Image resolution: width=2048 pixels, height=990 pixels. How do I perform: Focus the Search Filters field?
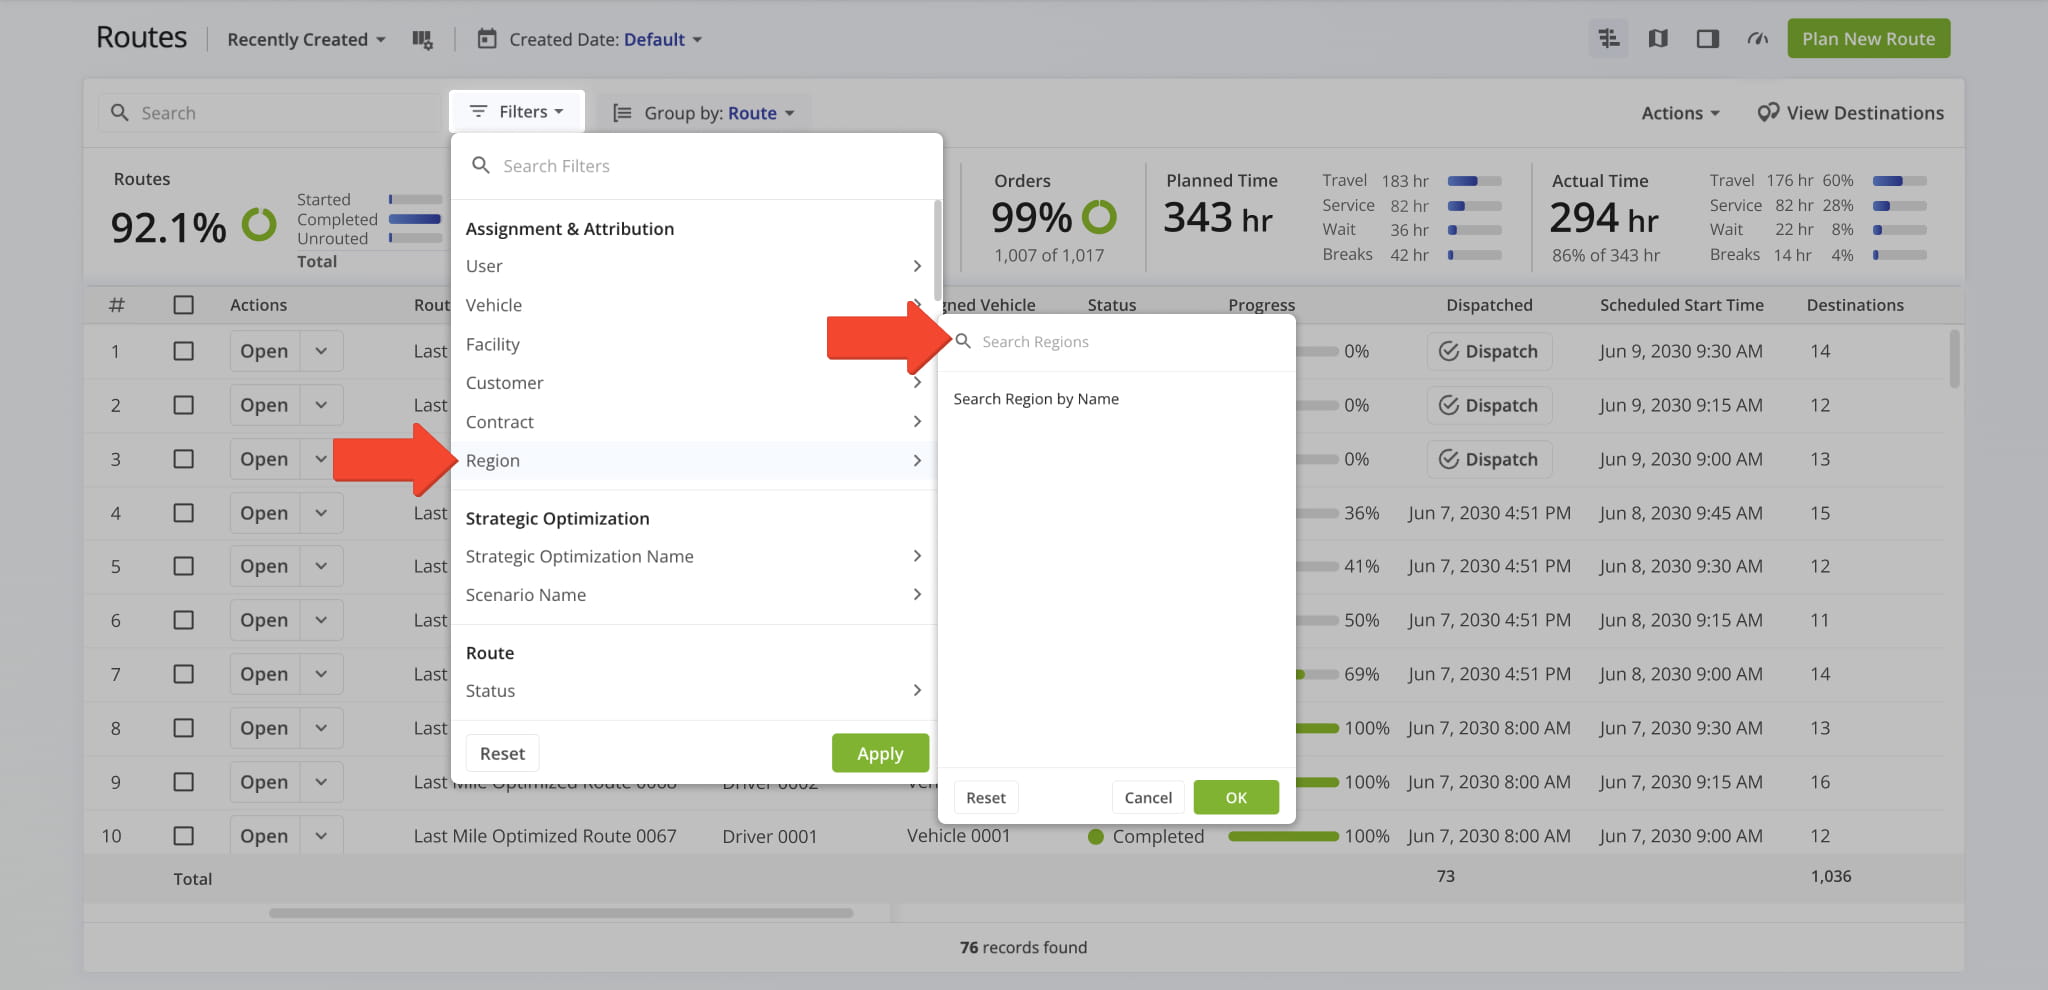pyautogui.click(x=696, y=165)
